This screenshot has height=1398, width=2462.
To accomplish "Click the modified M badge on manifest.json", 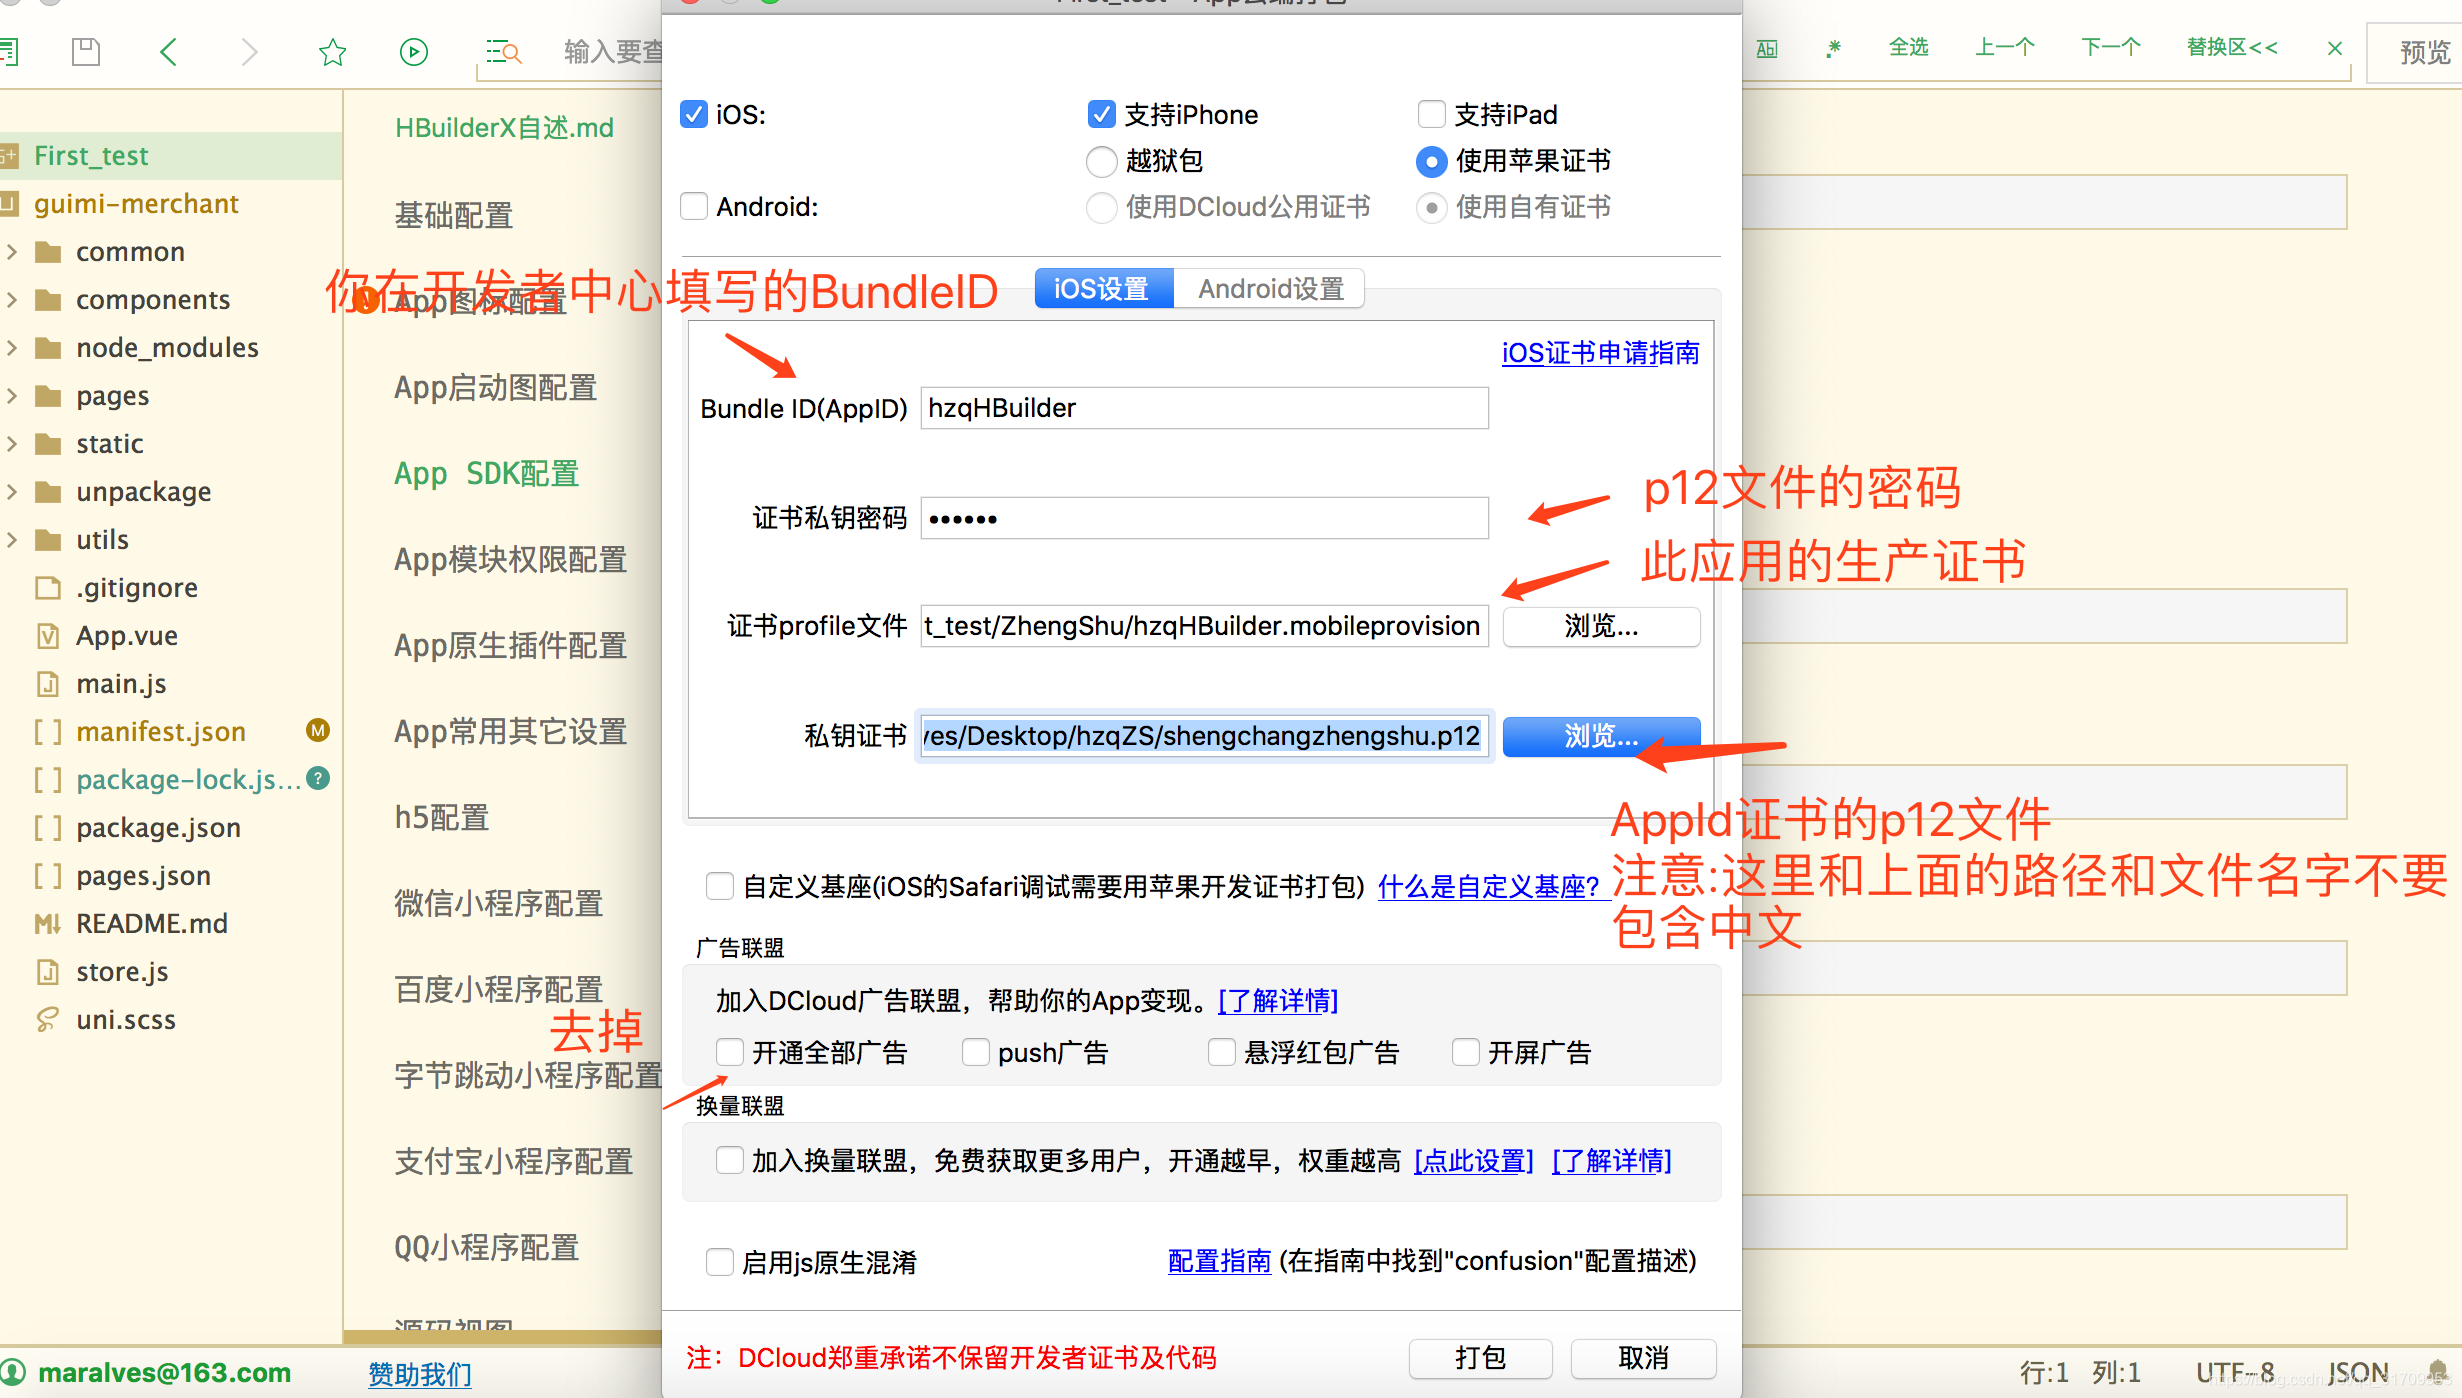I will [x=318, y=731].
